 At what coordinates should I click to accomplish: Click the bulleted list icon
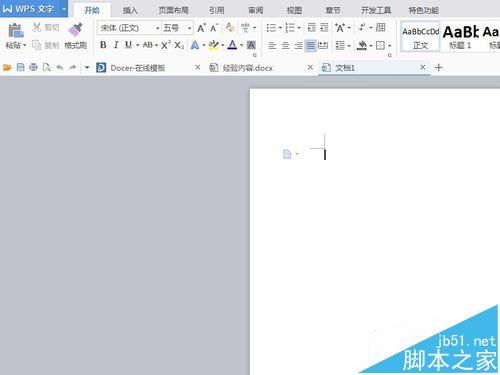click(x=271, y=28)
